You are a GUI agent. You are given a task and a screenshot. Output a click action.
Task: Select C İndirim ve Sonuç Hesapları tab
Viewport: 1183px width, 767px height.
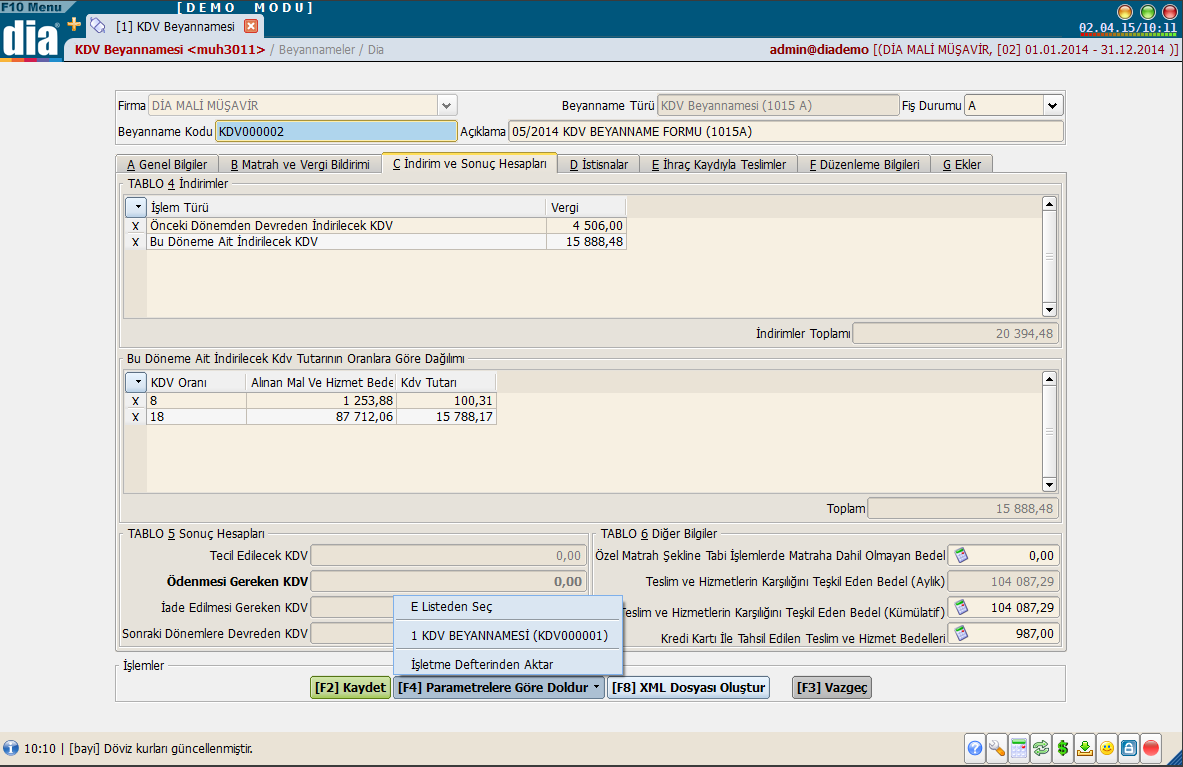tap(469, 164)
